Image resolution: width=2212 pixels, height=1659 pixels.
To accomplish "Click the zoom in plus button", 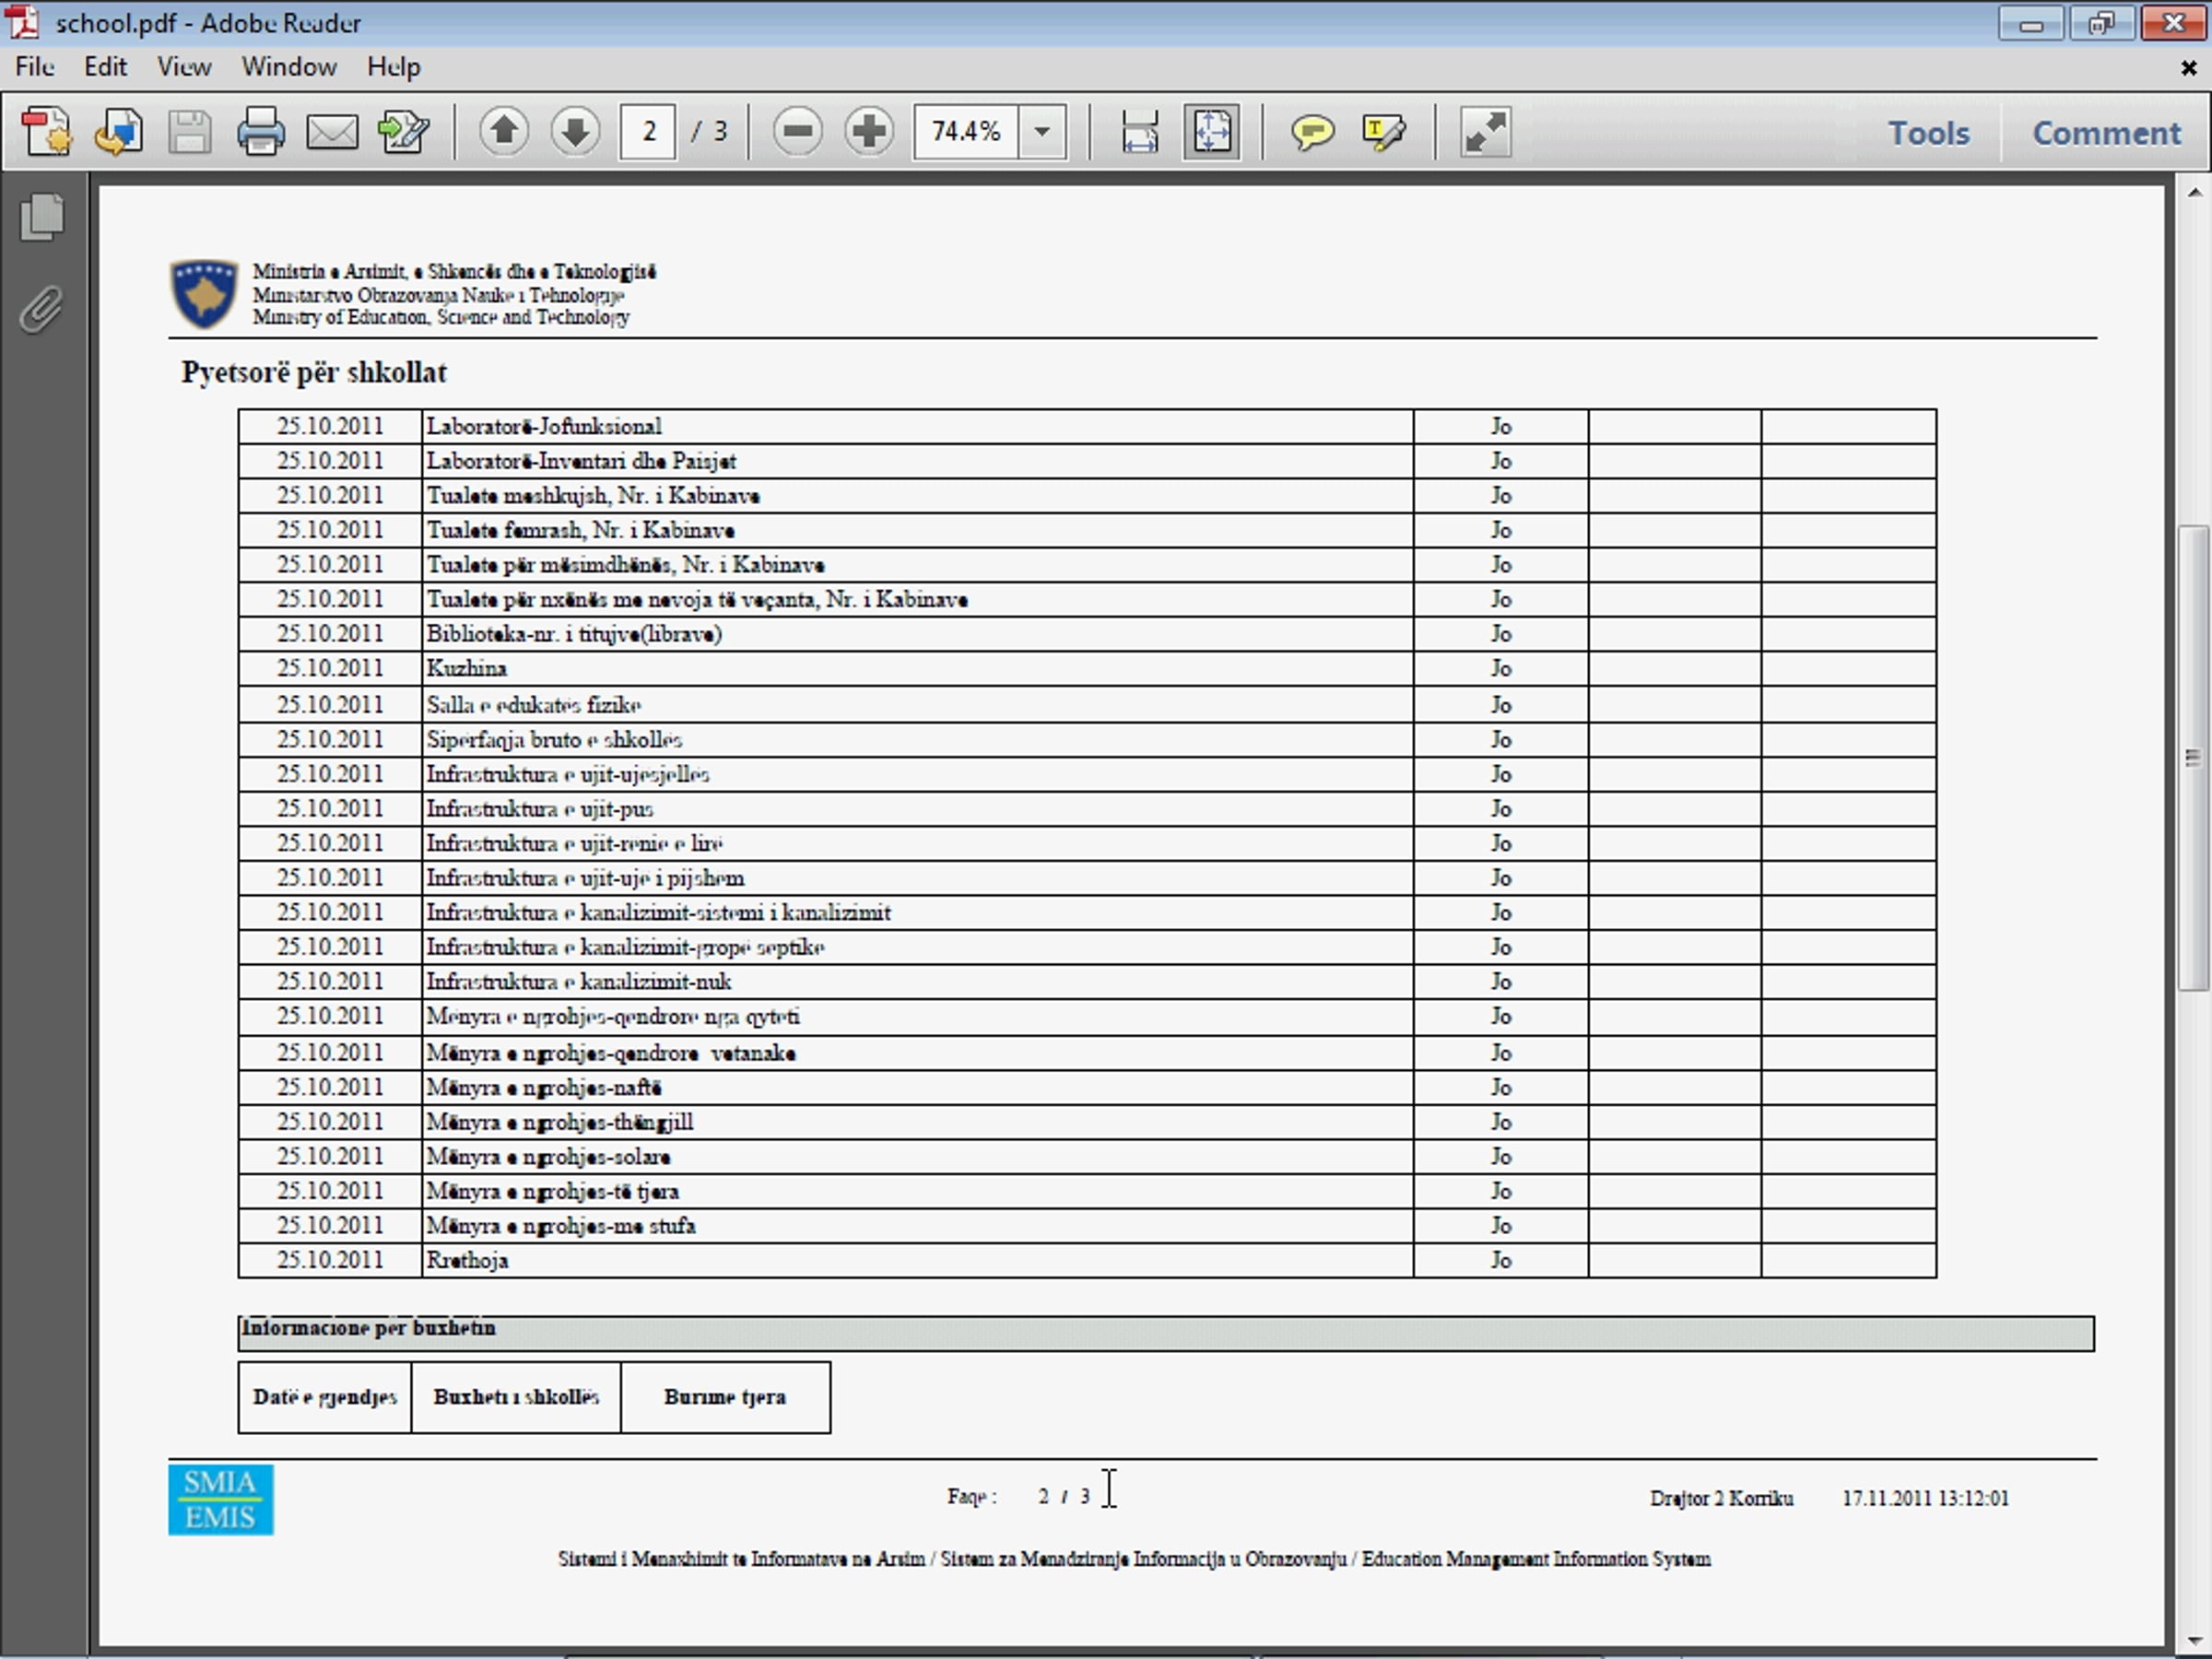I will pos(868,131).
